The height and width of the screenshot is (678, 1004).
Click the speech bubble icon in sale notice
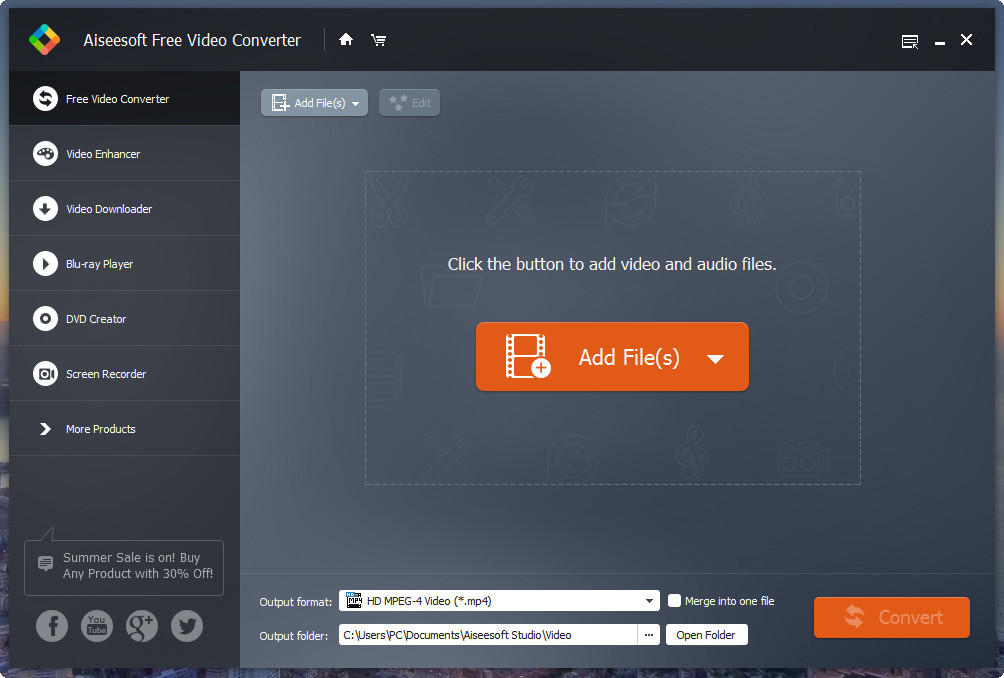click(45, 563)
